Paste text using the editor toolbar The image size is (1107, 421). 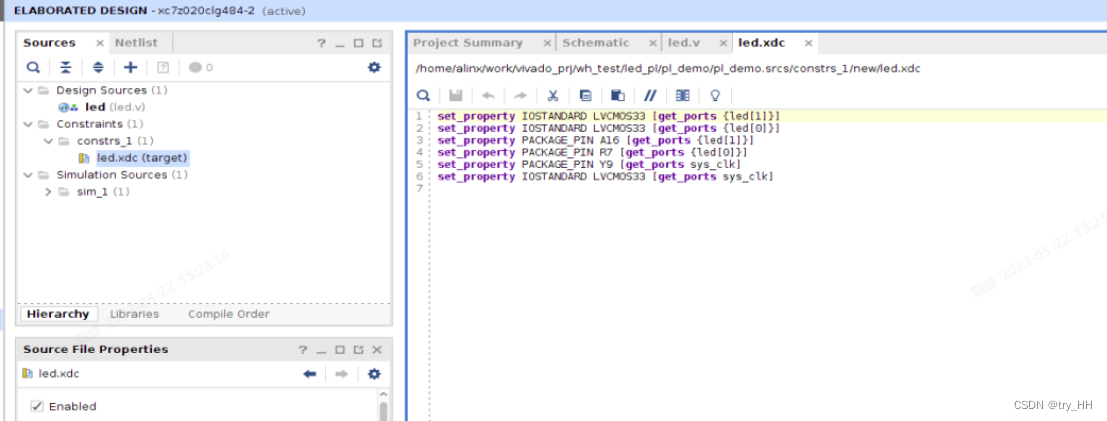pyautogui.click(x=618, y=95)
